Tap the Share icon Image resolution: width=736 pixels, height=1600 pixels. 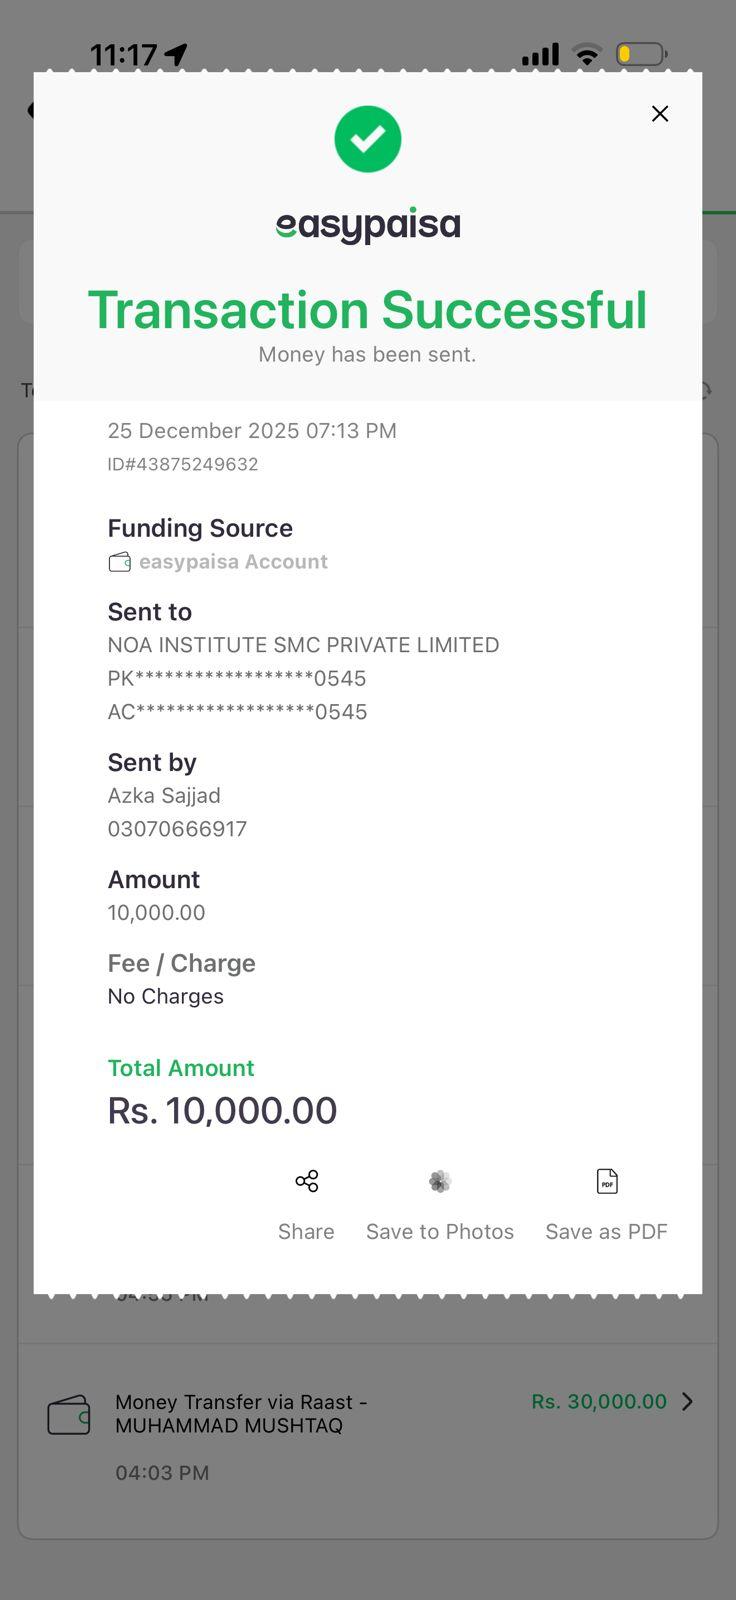click(x=306, y=1182)
